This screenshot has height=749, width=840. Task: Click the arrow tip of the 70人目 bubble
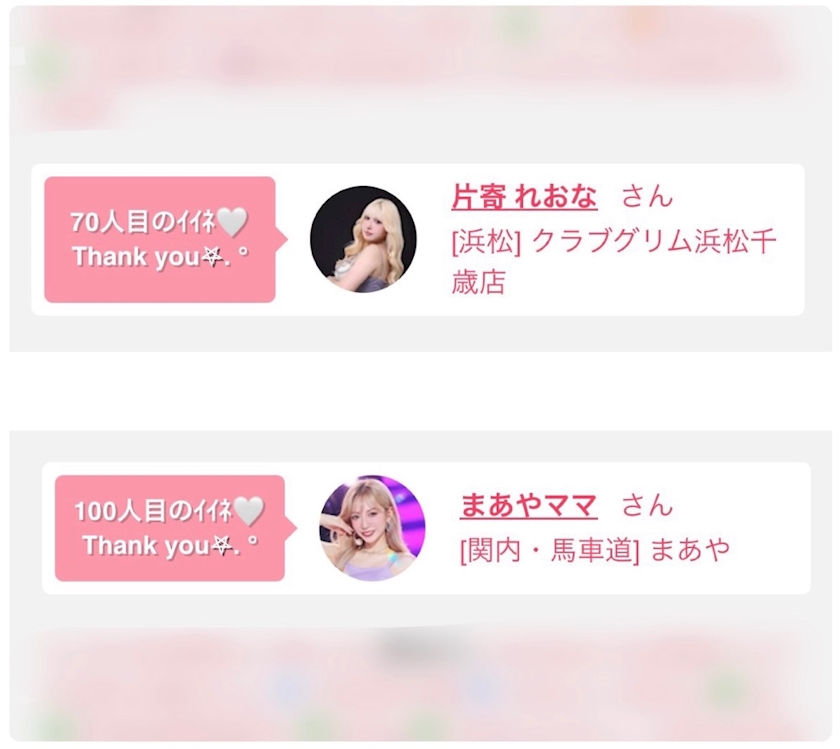(x=282, y=239)
